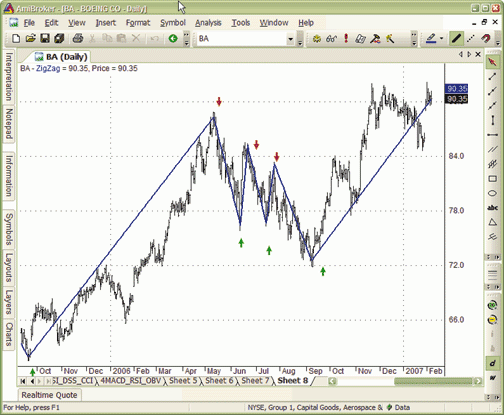
Task: Toggle Weekly interval 'w' button
Action: click(492, 378)
